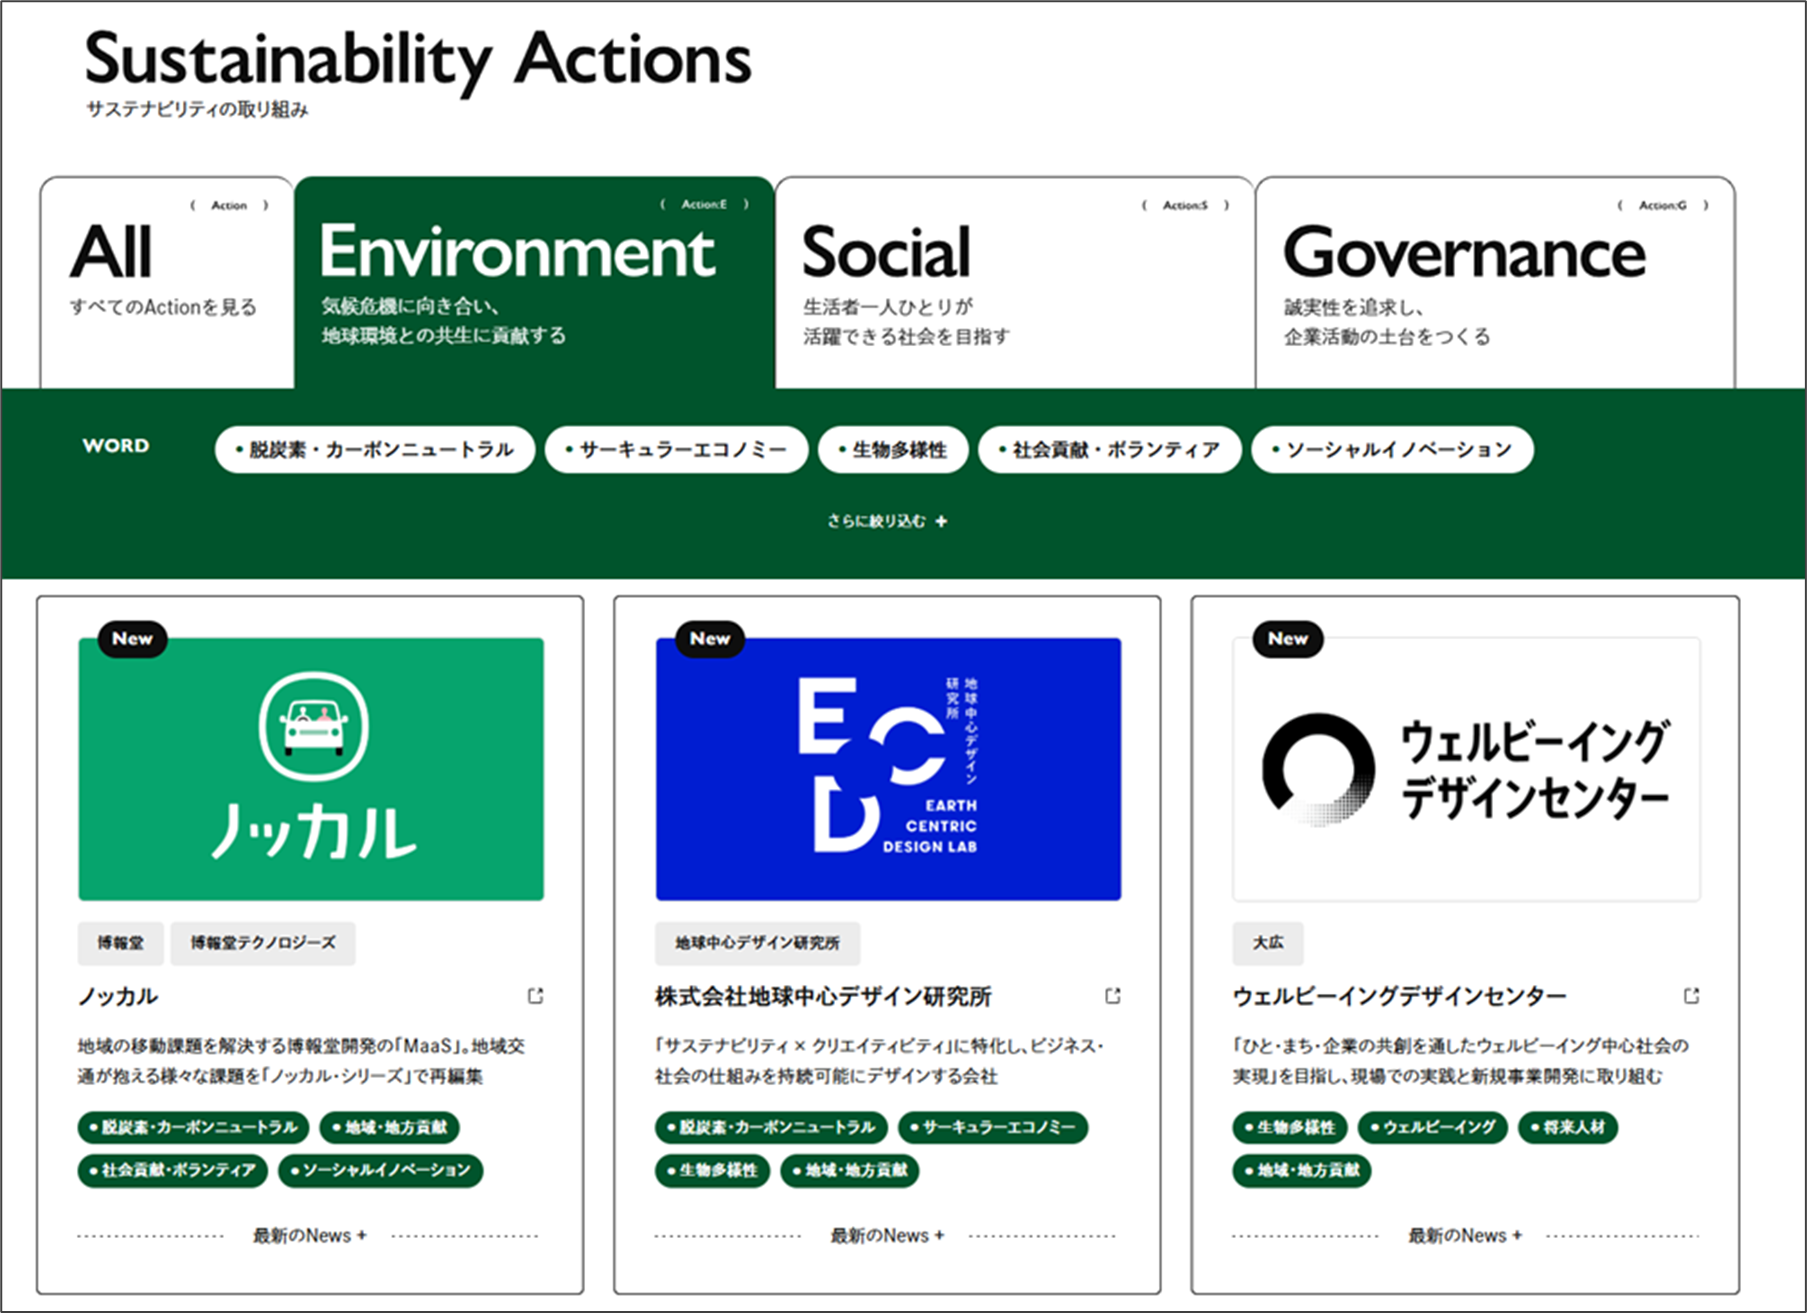Click the ノッカル car logo thumbnail

click(311, 769)
